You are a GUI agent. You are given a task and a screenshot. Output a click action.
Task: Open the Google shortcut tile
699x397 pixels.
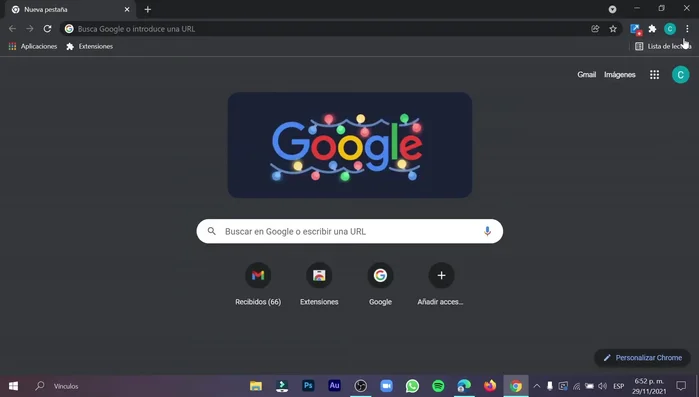380,284
